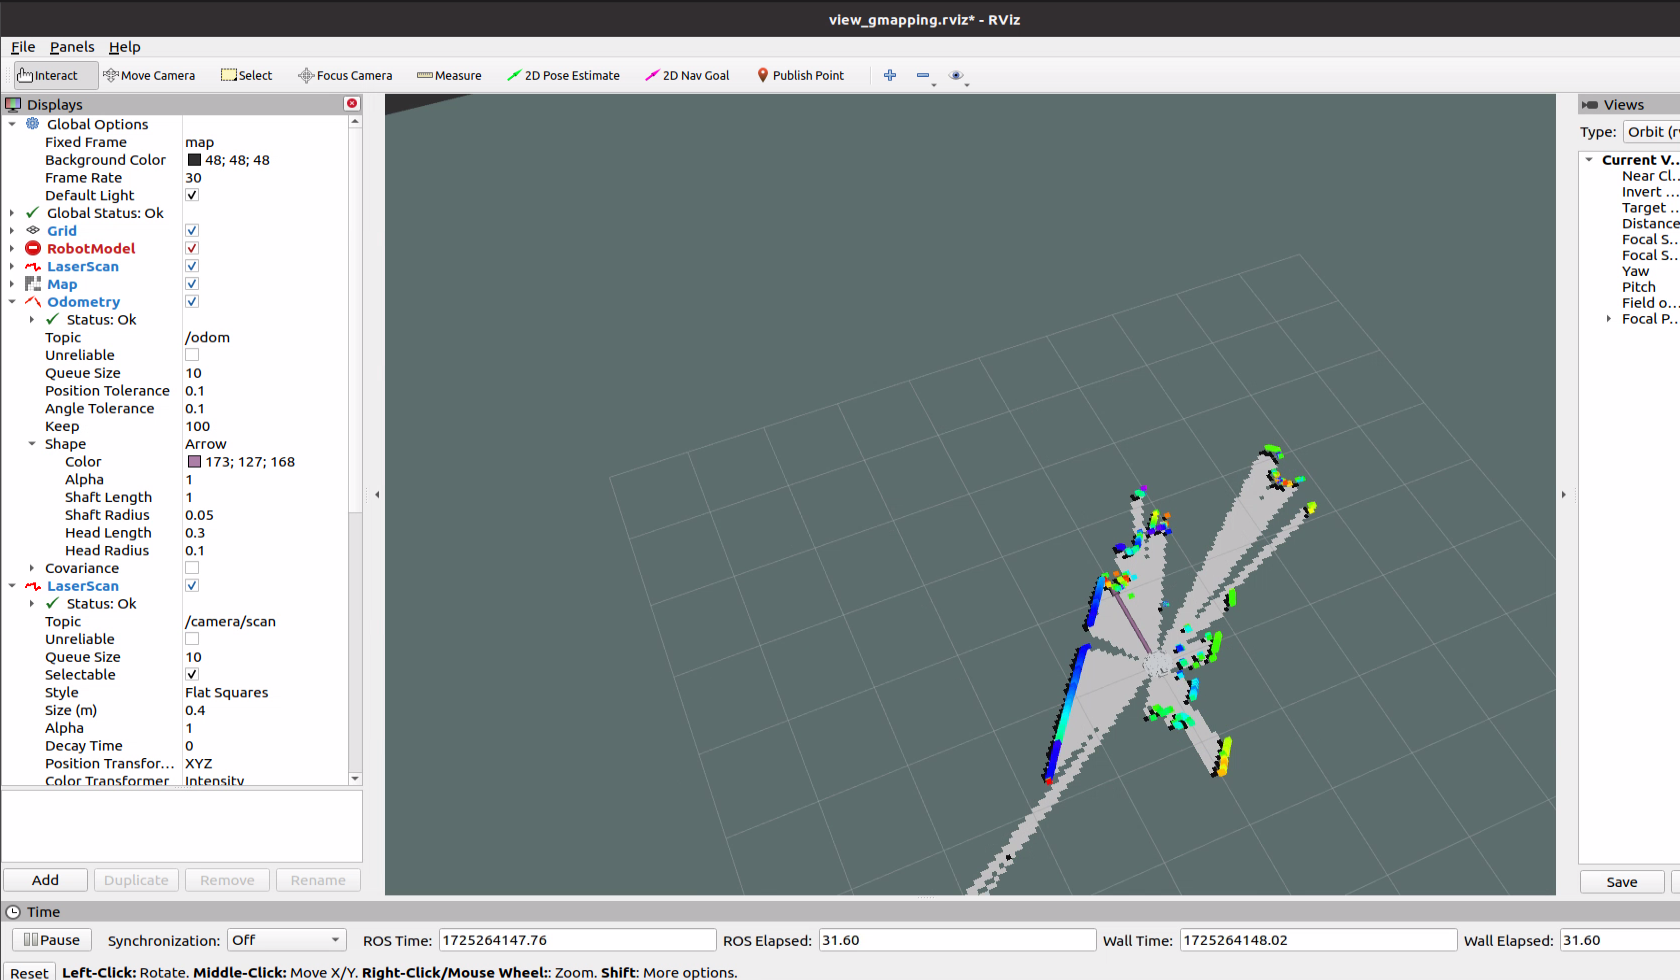Select the 2D Nav Goal tool
Image resolution: width=1680 pixels, height=980 pixels.
pos(687,75)
